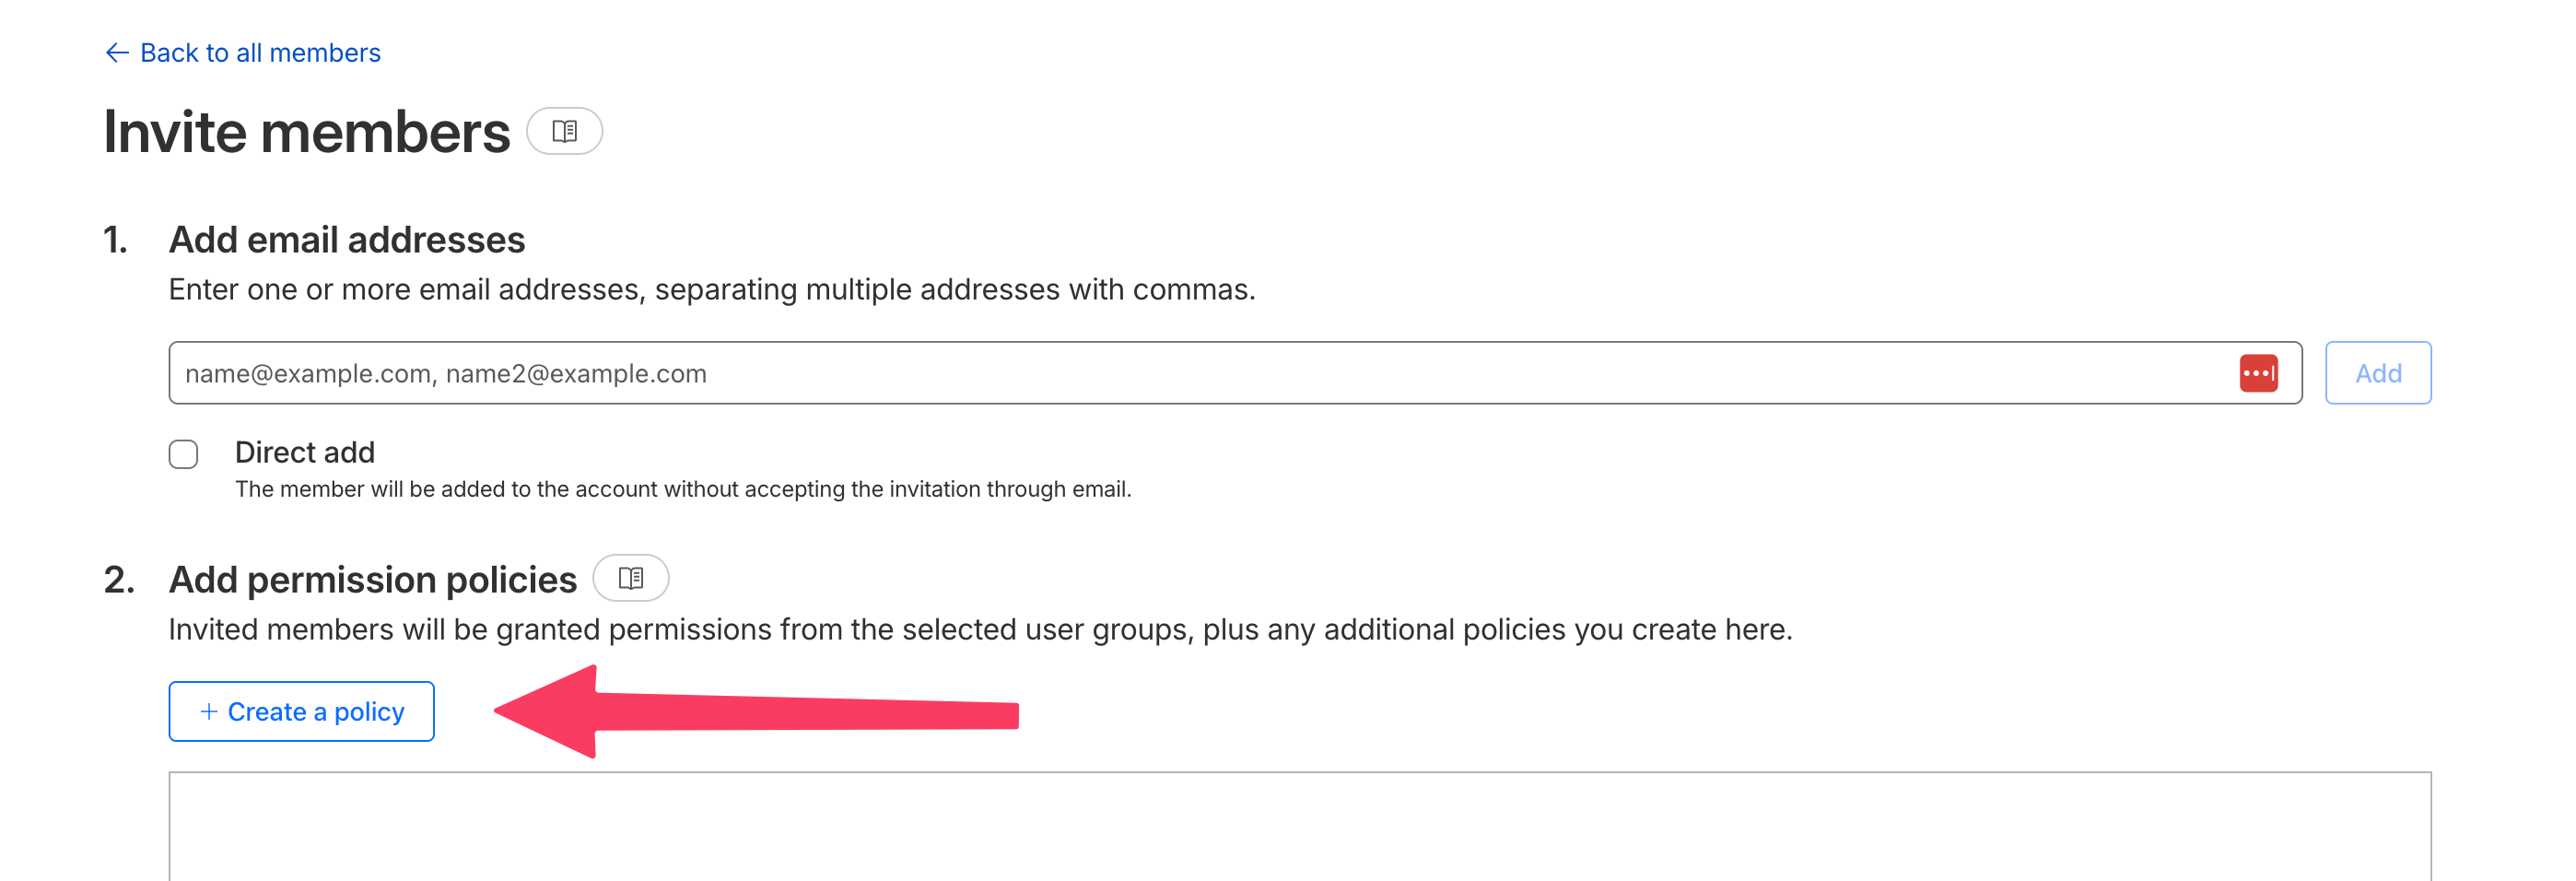Click Direct add description about invitation email
The height and width of the screenshot is (881, 2576).
pyautogui.click(x=682, y=489)
